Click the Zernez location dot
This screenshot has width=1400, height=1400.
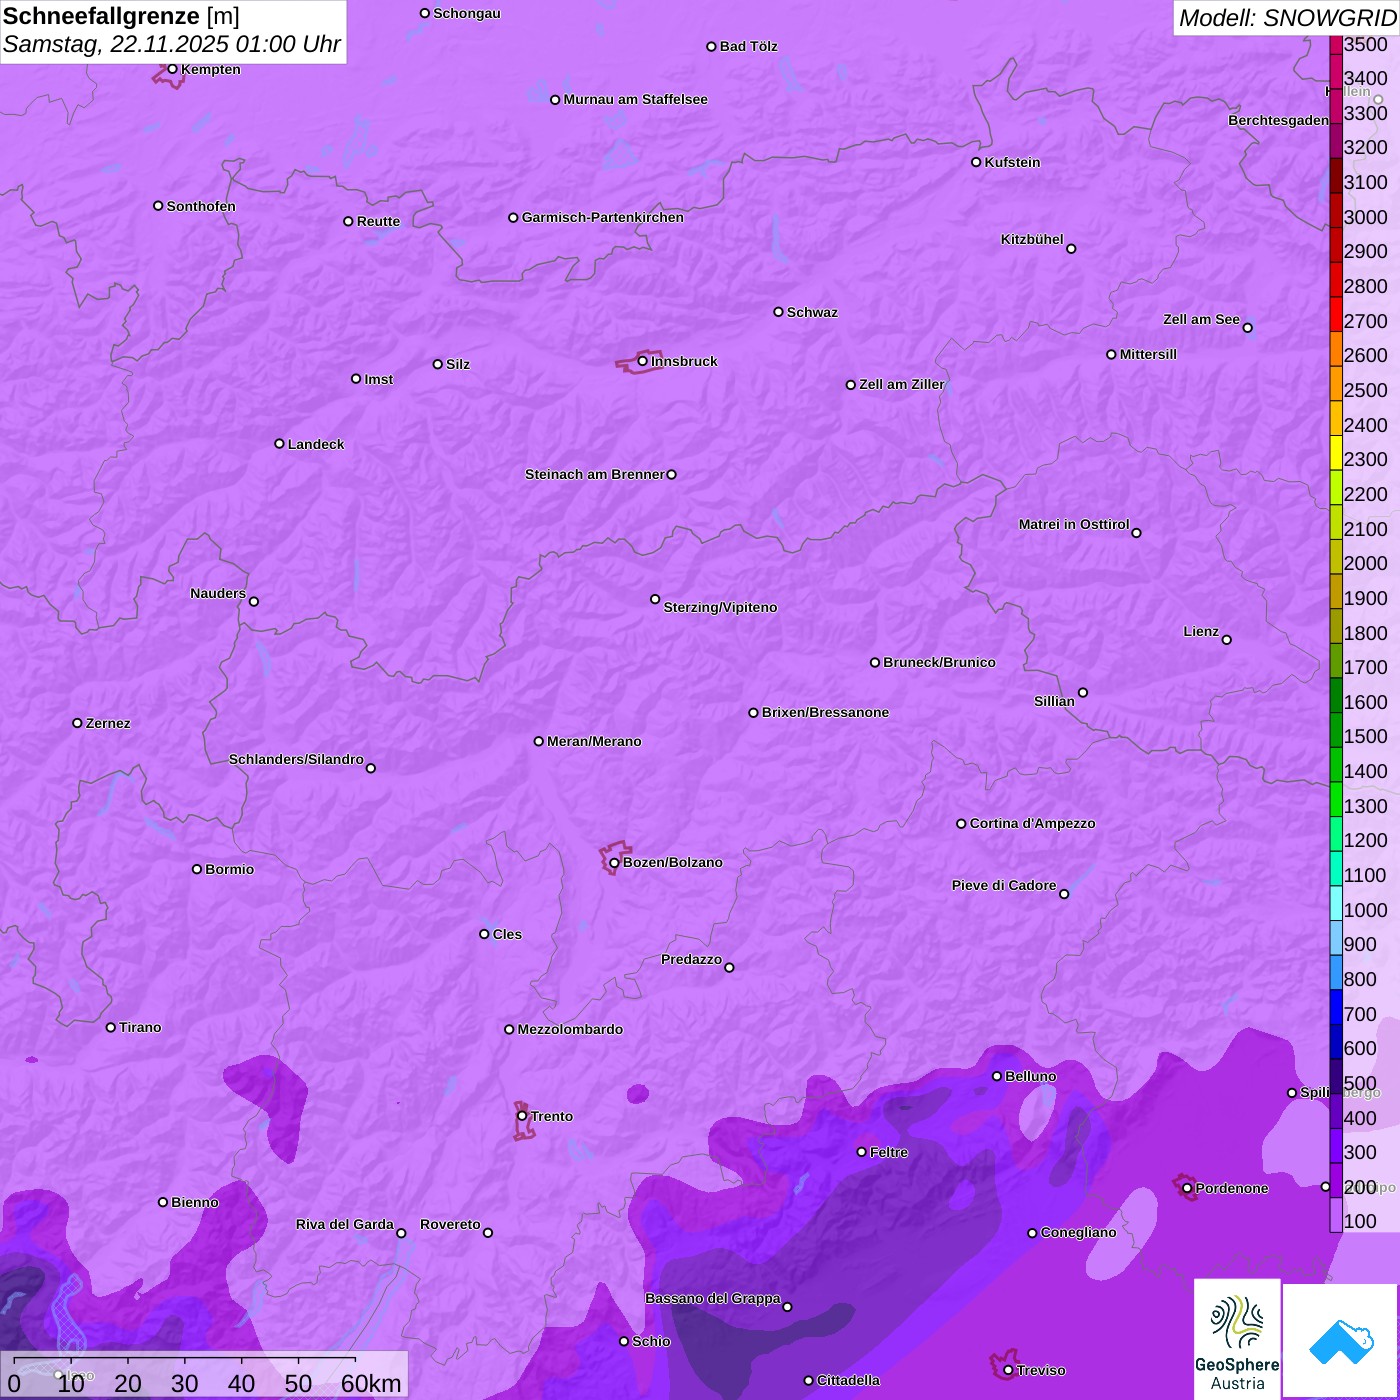click(x=78, y=723)
